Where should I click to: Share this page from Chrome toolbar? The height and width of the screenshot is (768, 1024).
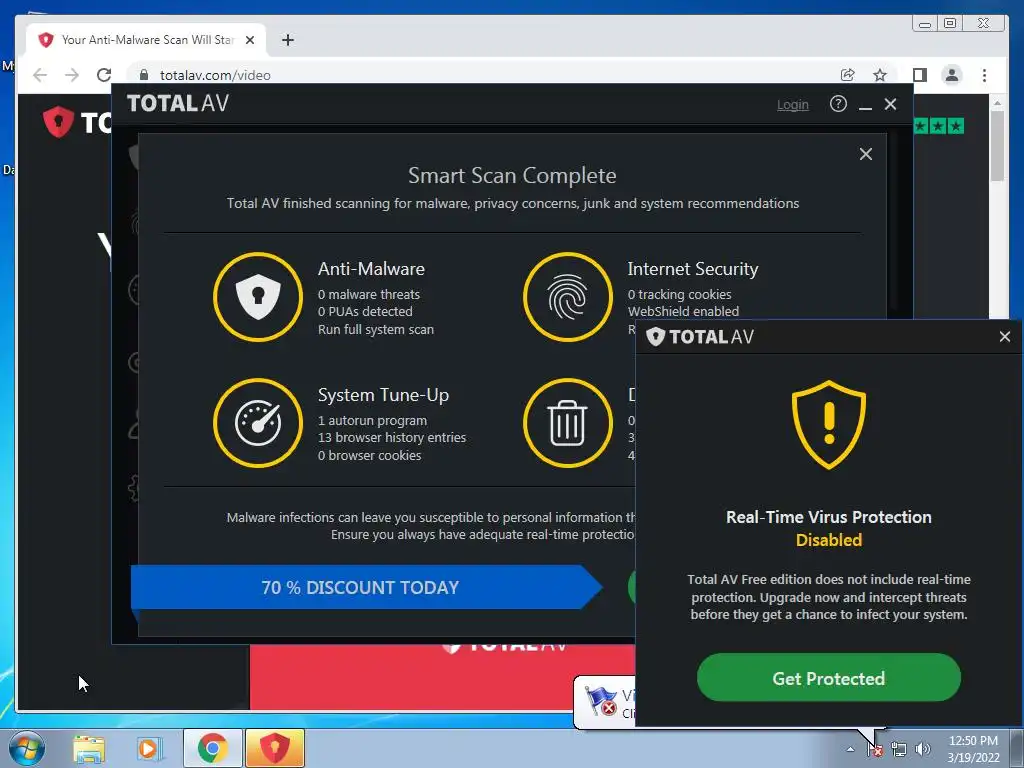pos(848,75)
